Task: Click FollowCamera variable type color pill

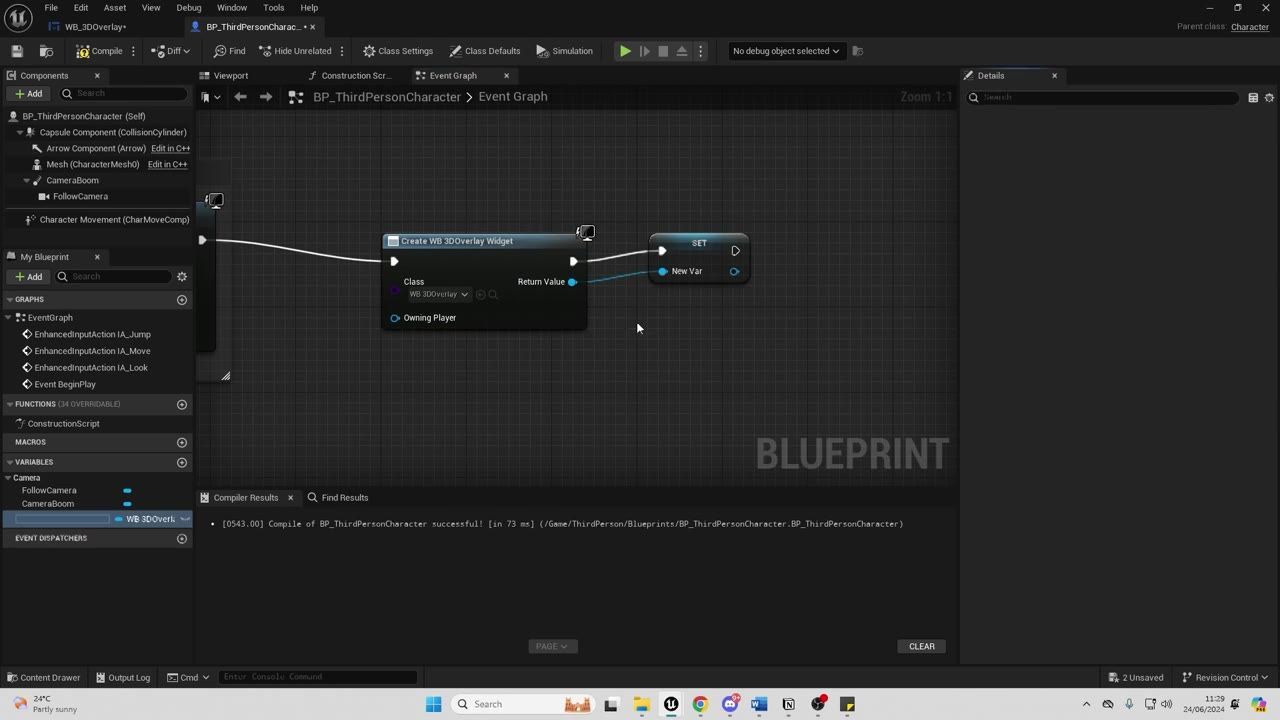Action: [x=127, y=490]
